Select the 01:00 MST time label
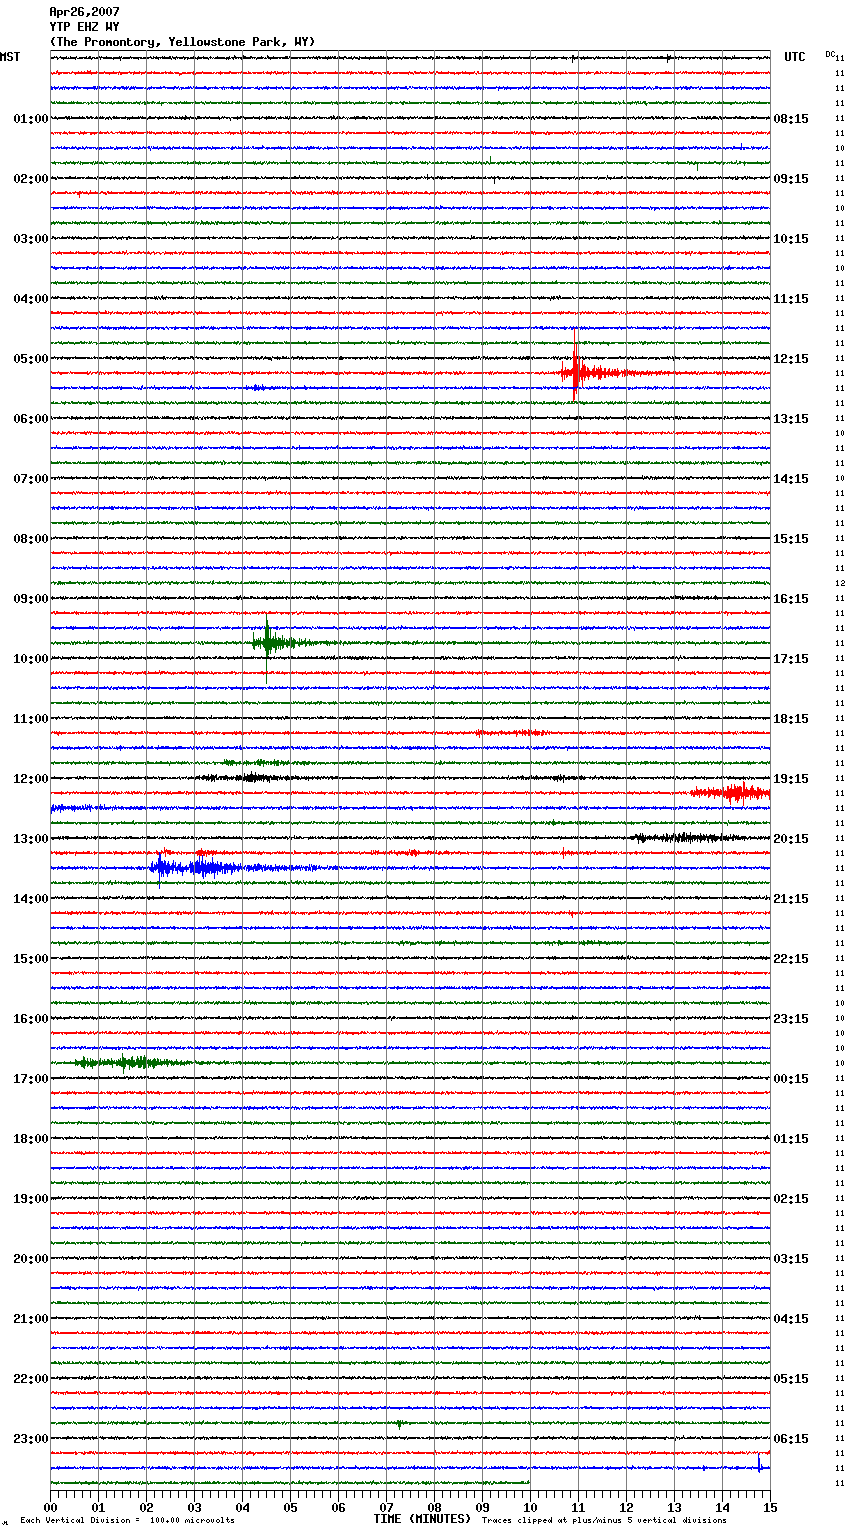 (x=30, y=119)
